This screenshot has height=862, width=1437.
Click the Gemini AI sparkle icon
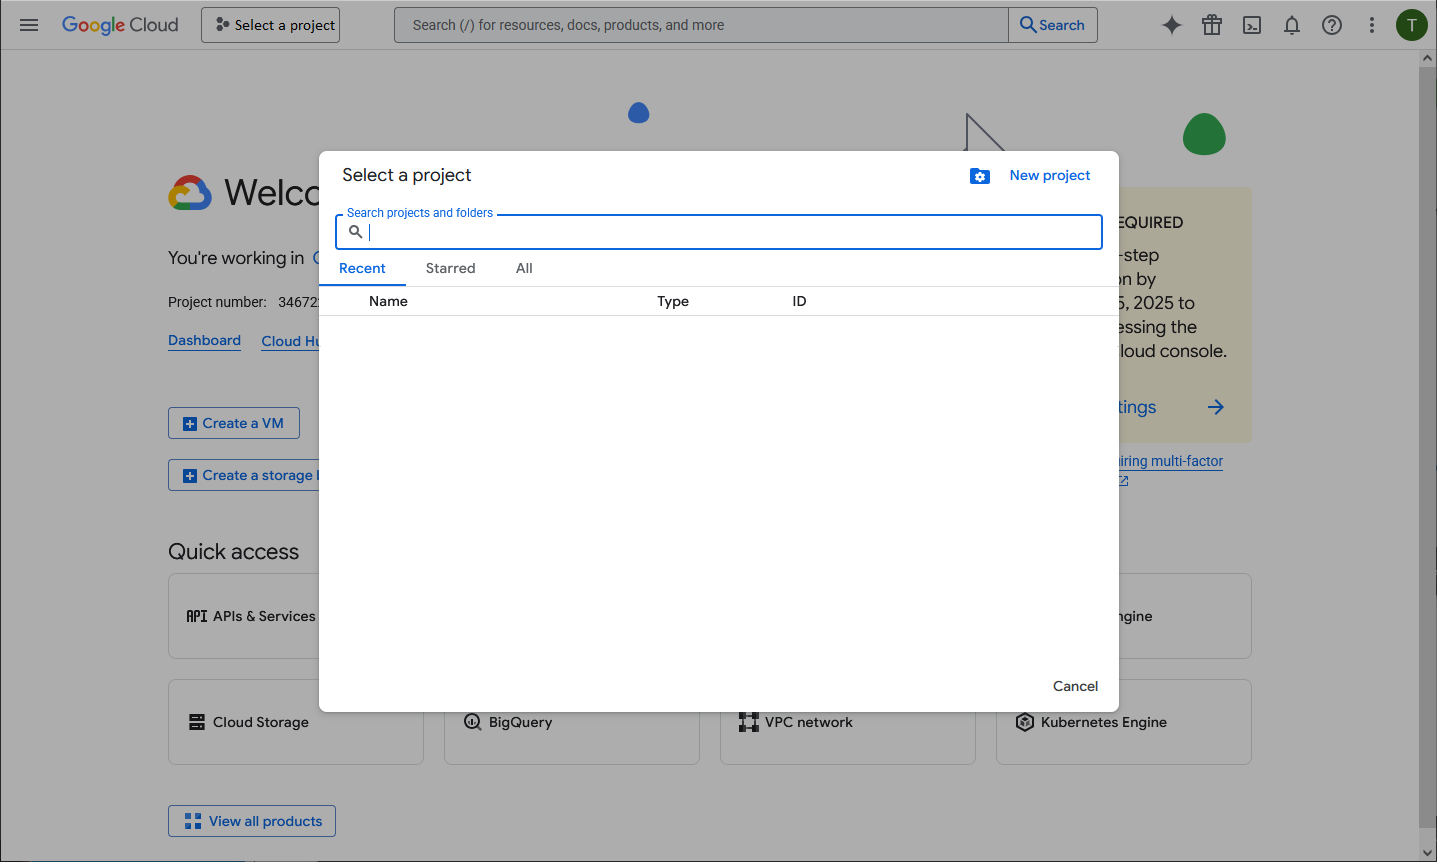tap(1171, 25)
